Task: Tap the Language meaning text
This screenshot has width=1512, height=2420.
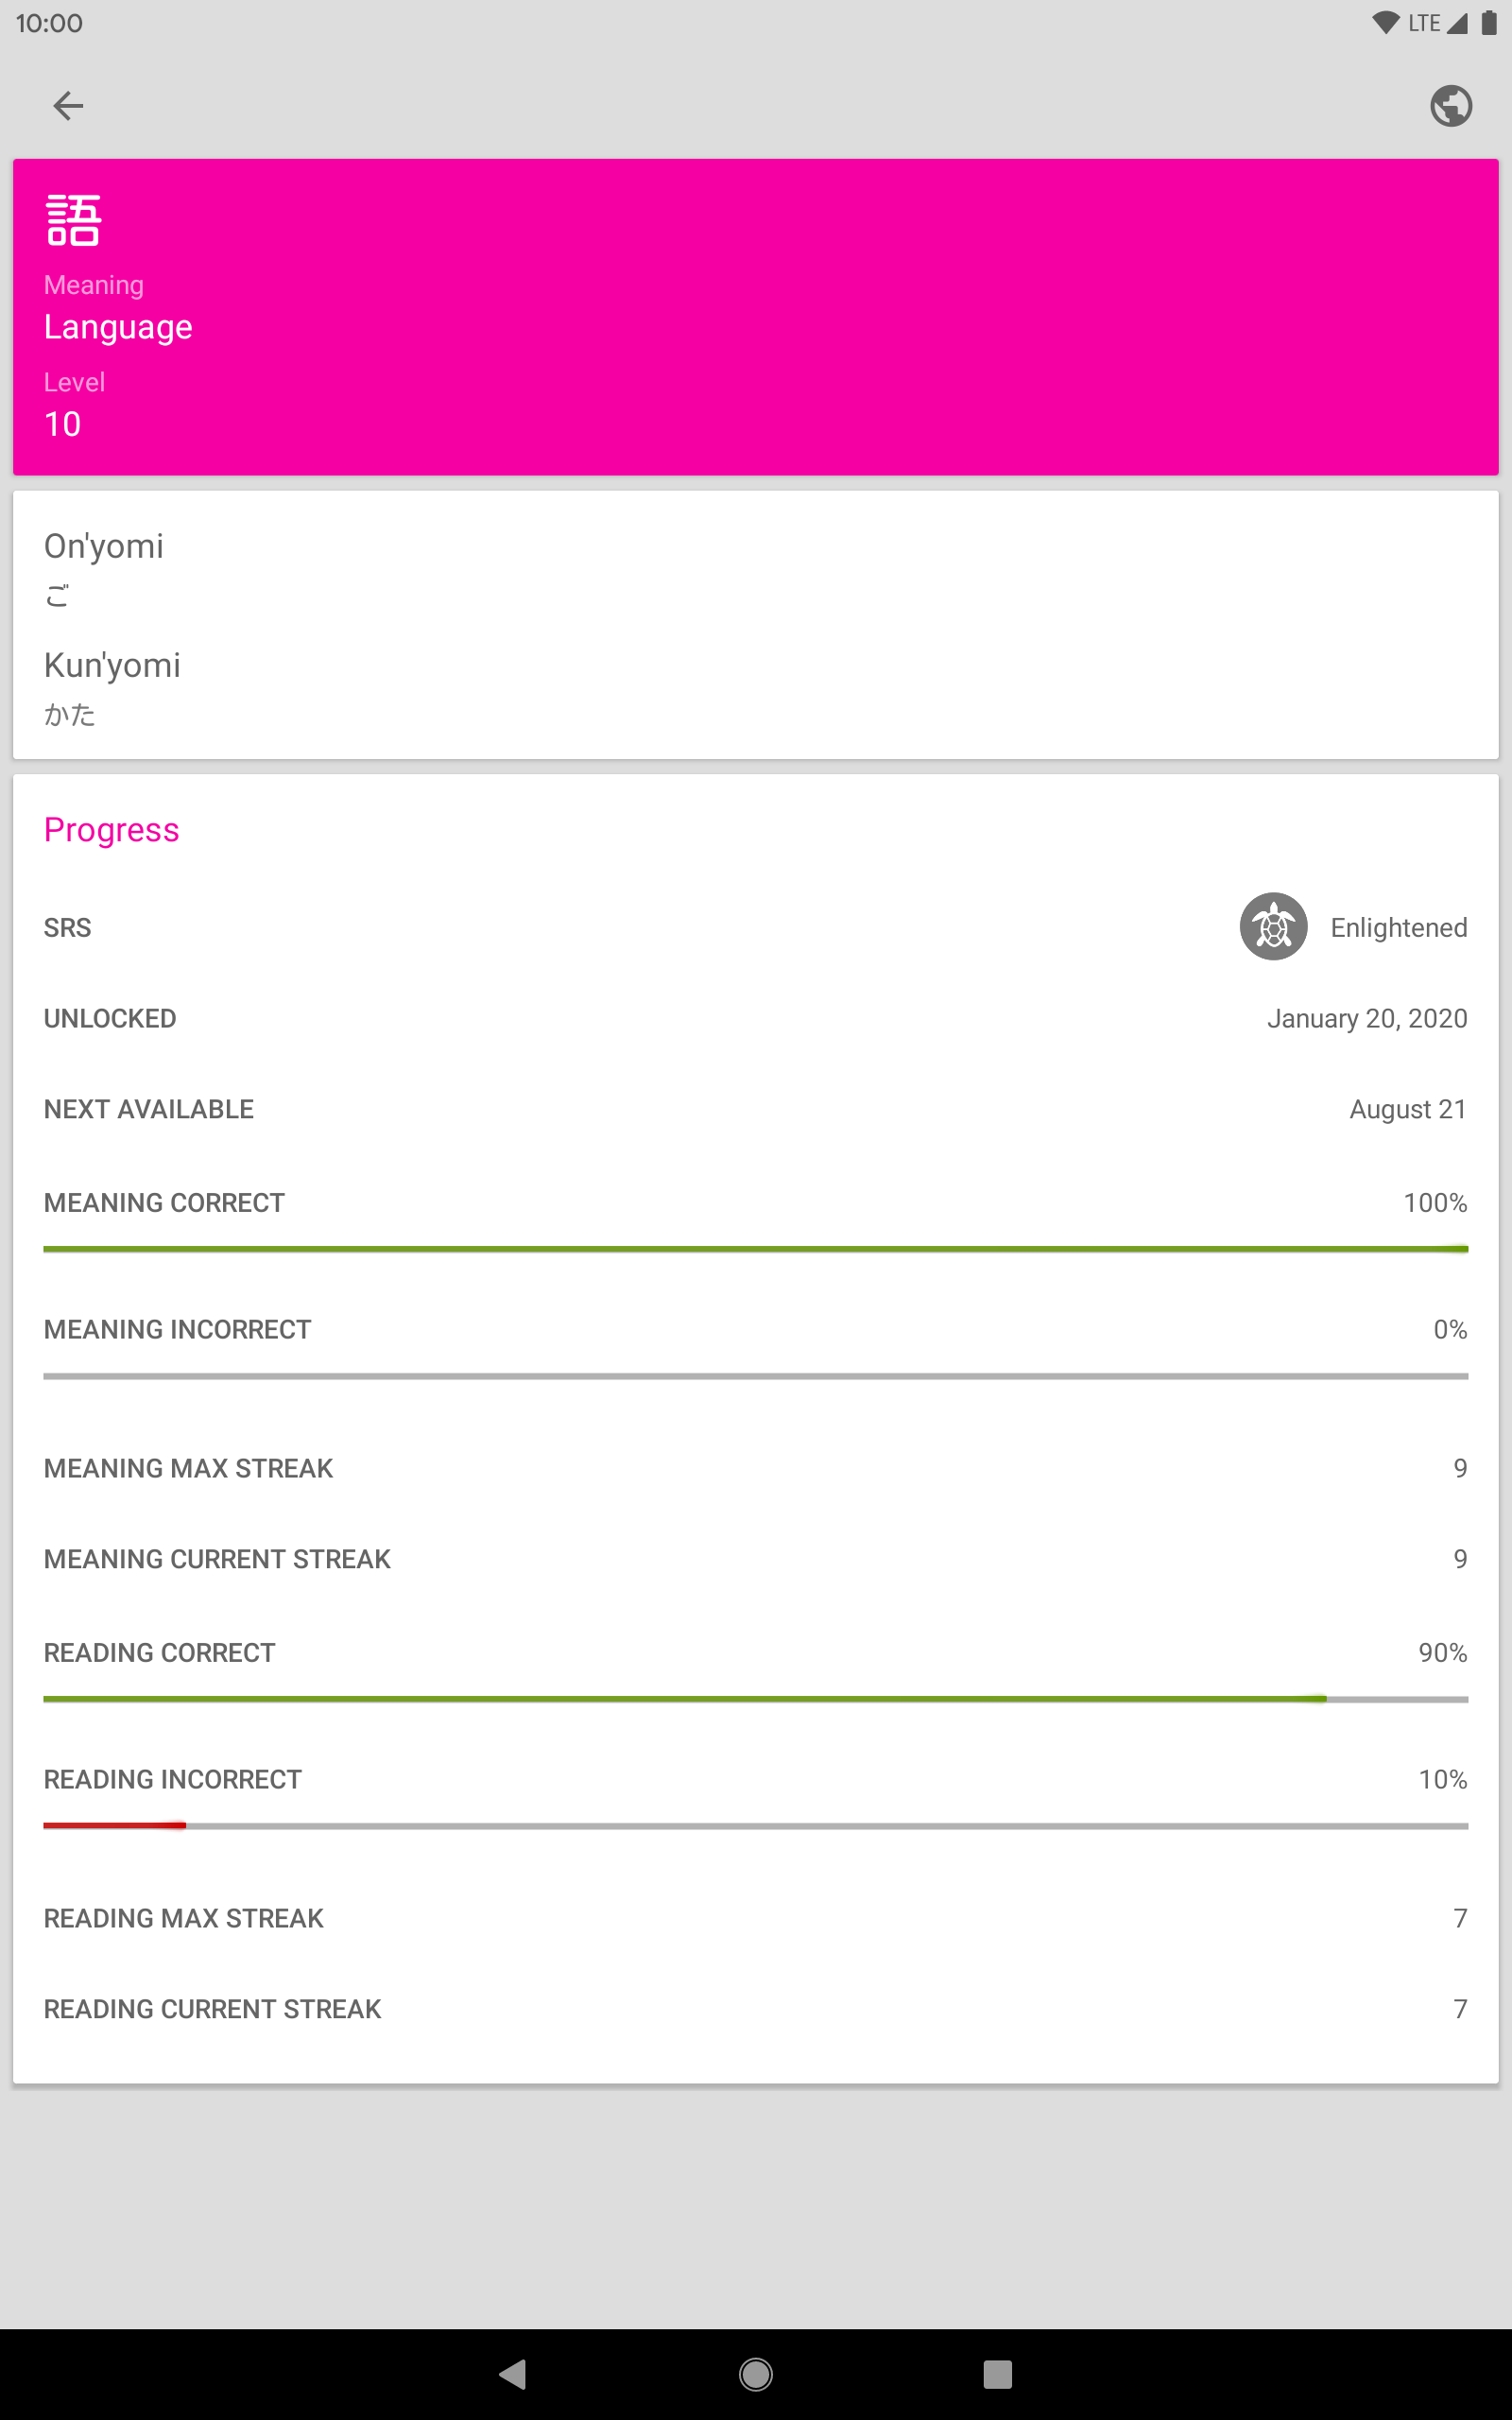Action: tap(118, 327)
